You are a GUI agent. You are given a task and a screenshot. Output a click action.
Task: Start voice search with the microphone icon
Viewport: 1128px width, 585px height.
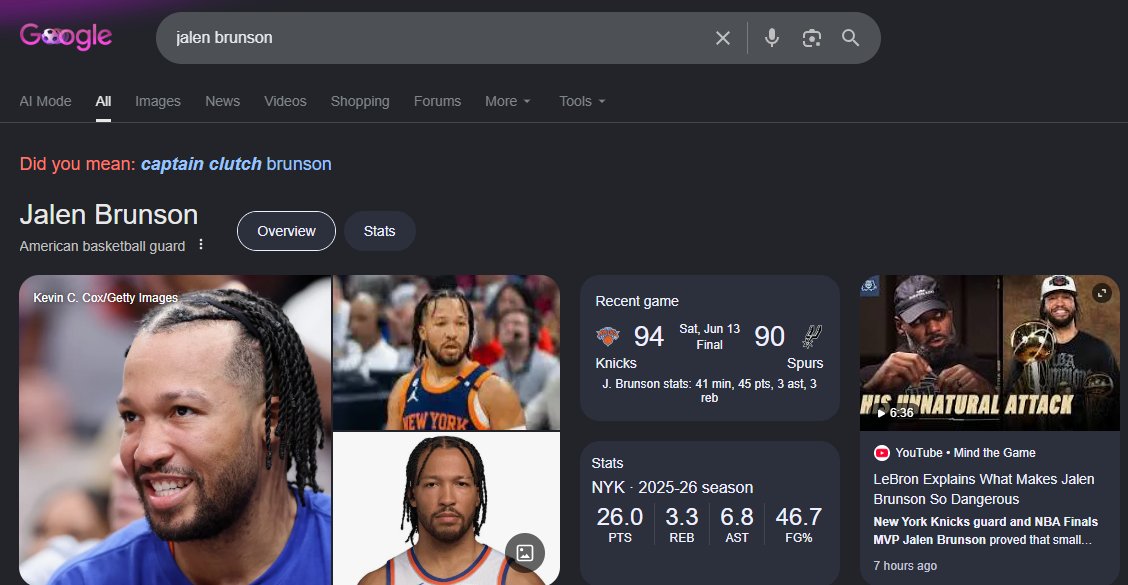coord(772,37)
